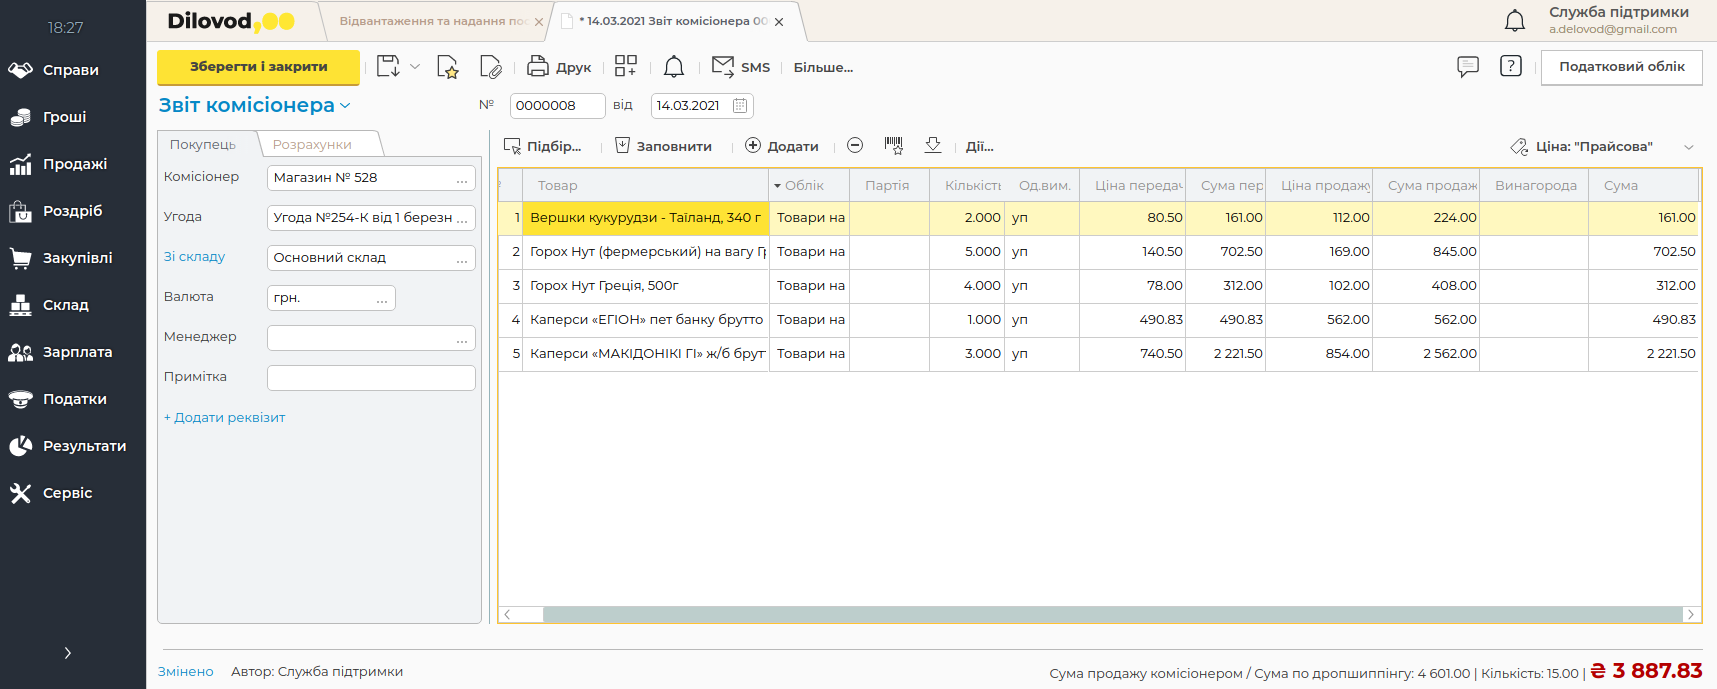Click the barcode scanner icon
Viewport: 1717px width, 689px height.
click(x=894, y=146)
